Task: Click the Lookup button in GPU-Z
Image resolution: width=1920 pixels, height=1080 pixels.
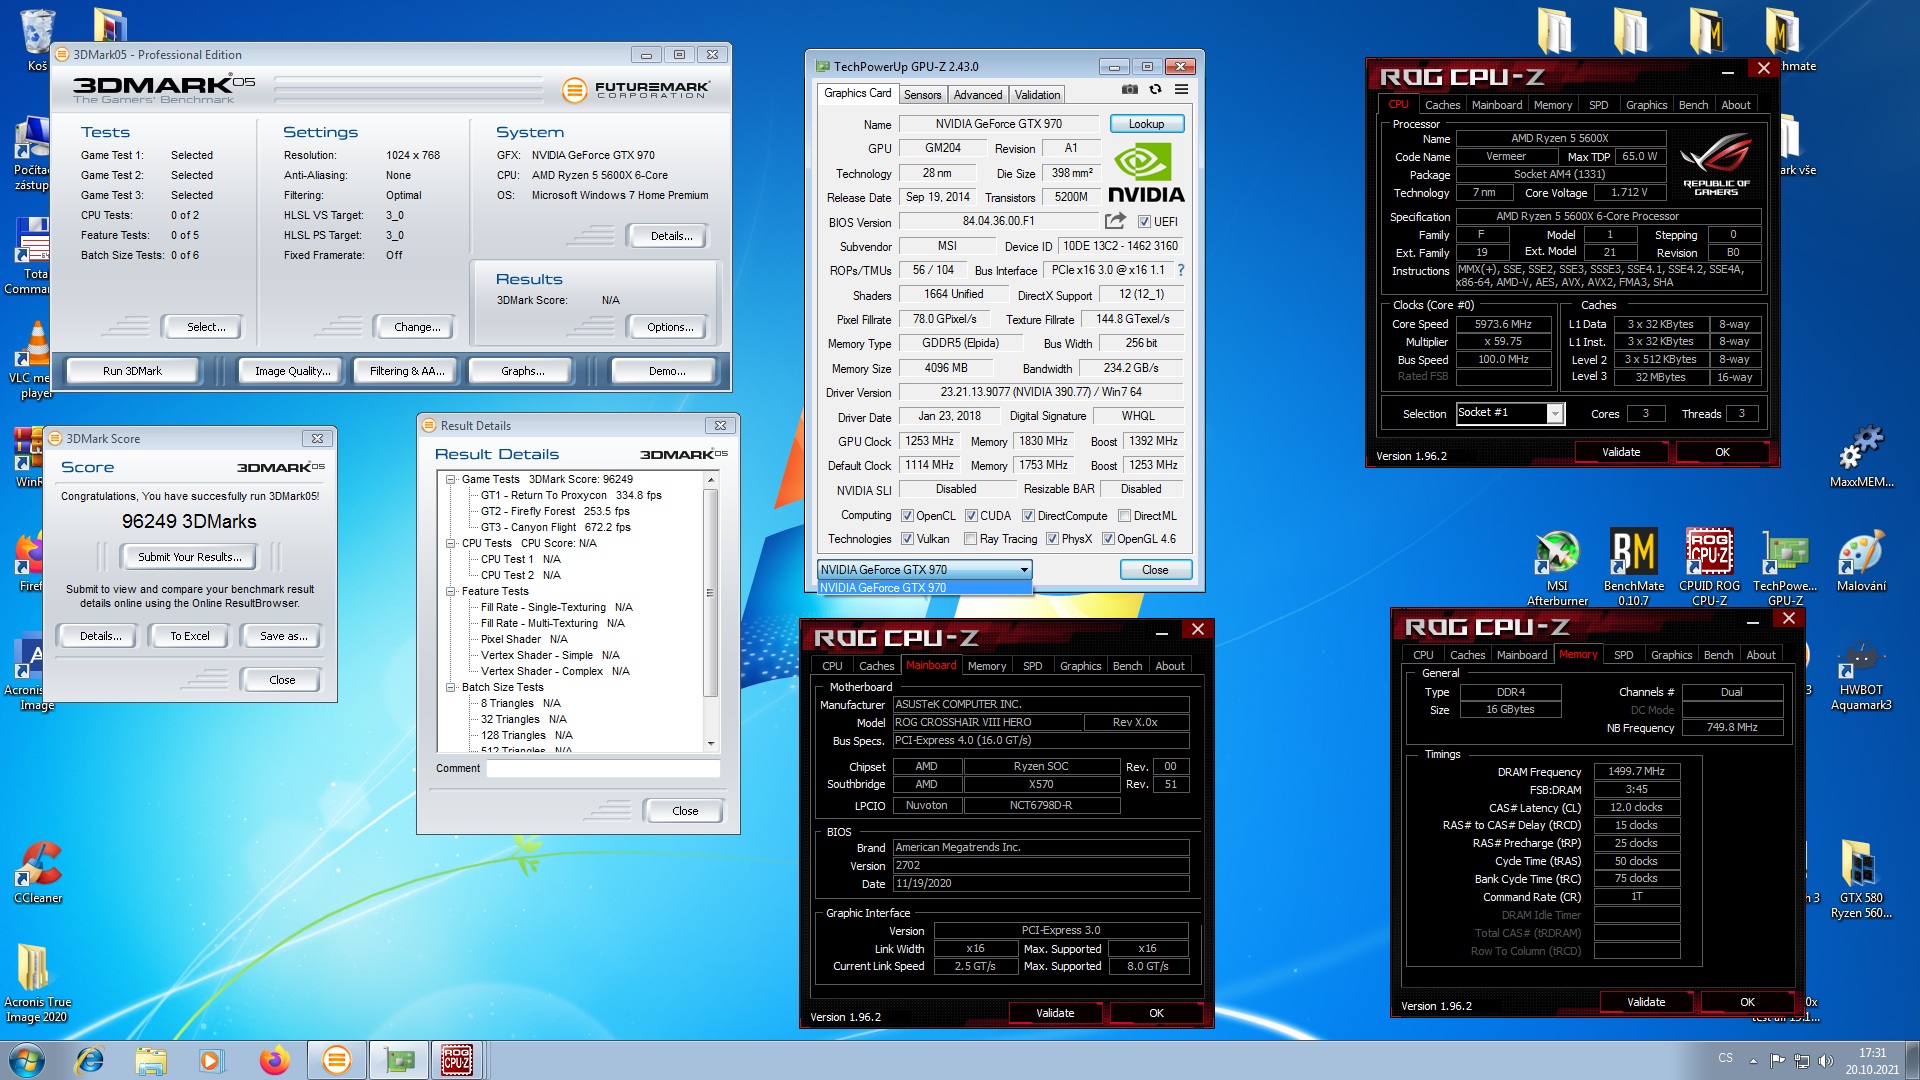Action: pyautogui.click(x=1146, y=124)
